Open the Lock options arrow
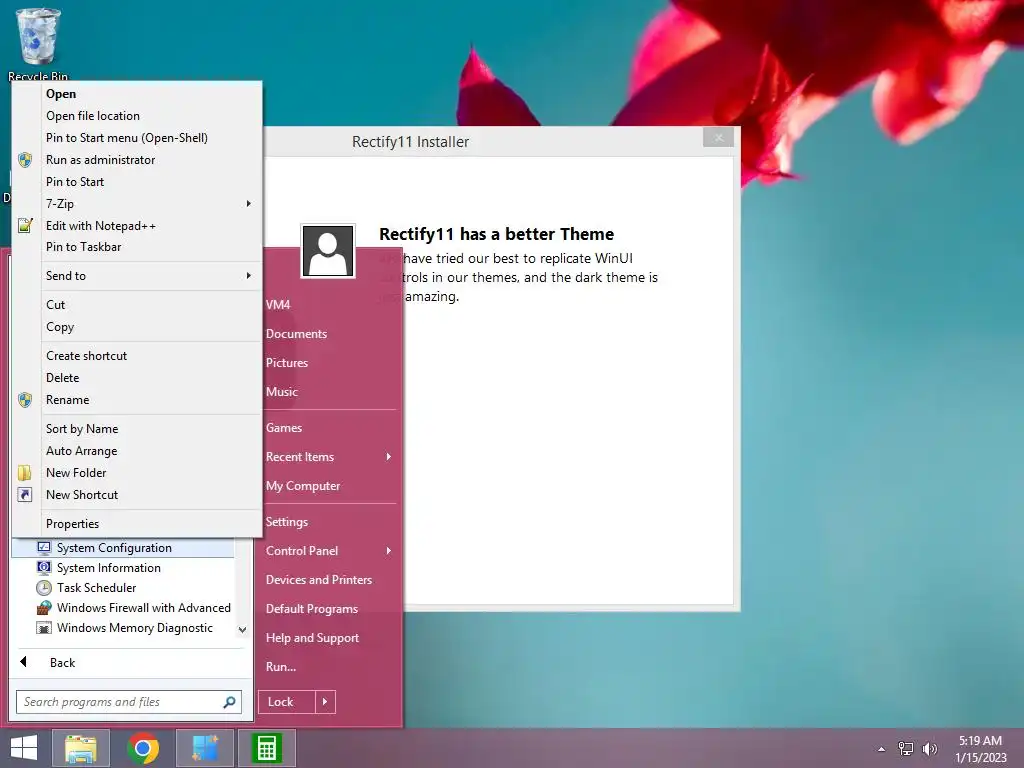This screenshot has width=1024, height=768. 325,702
